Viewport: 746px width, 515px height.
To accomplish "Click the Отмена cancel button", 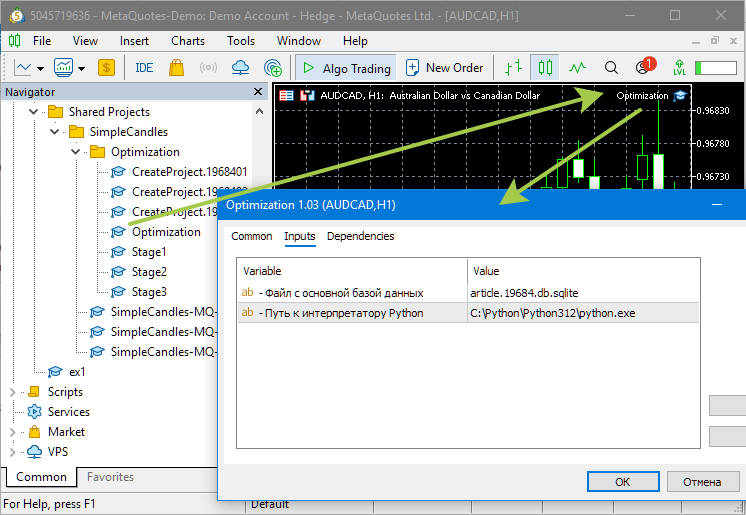I will (702, 482).
